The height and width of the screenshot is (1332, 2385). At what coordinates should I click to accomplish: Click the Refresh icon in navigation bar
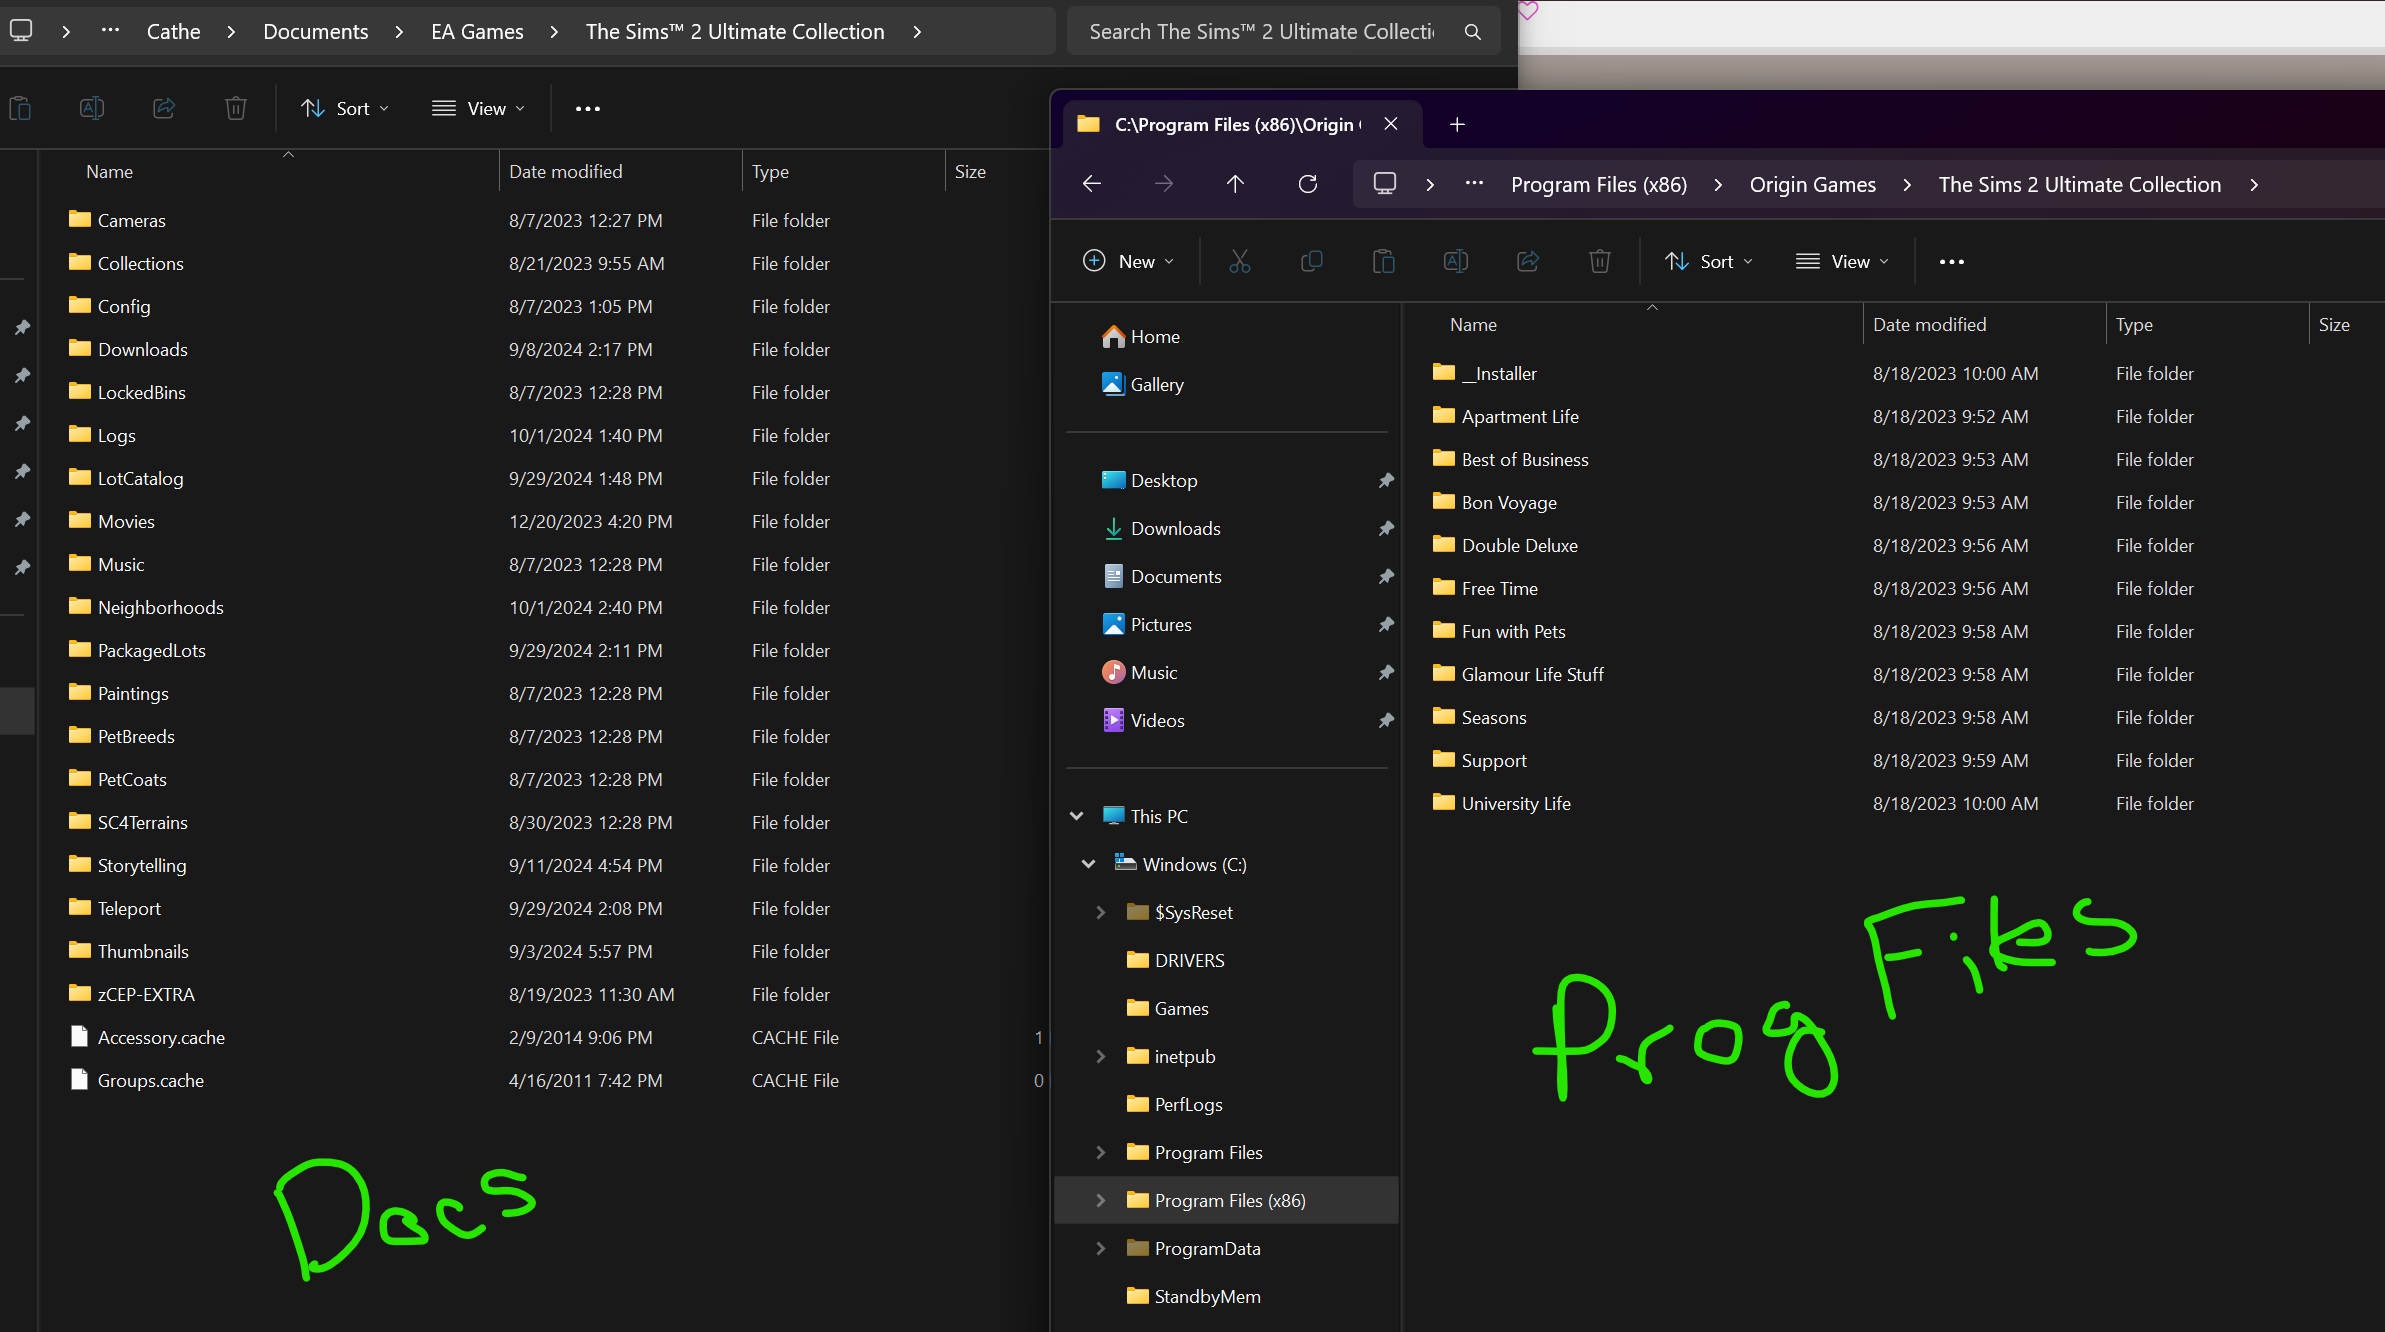tap(1307, 184)
